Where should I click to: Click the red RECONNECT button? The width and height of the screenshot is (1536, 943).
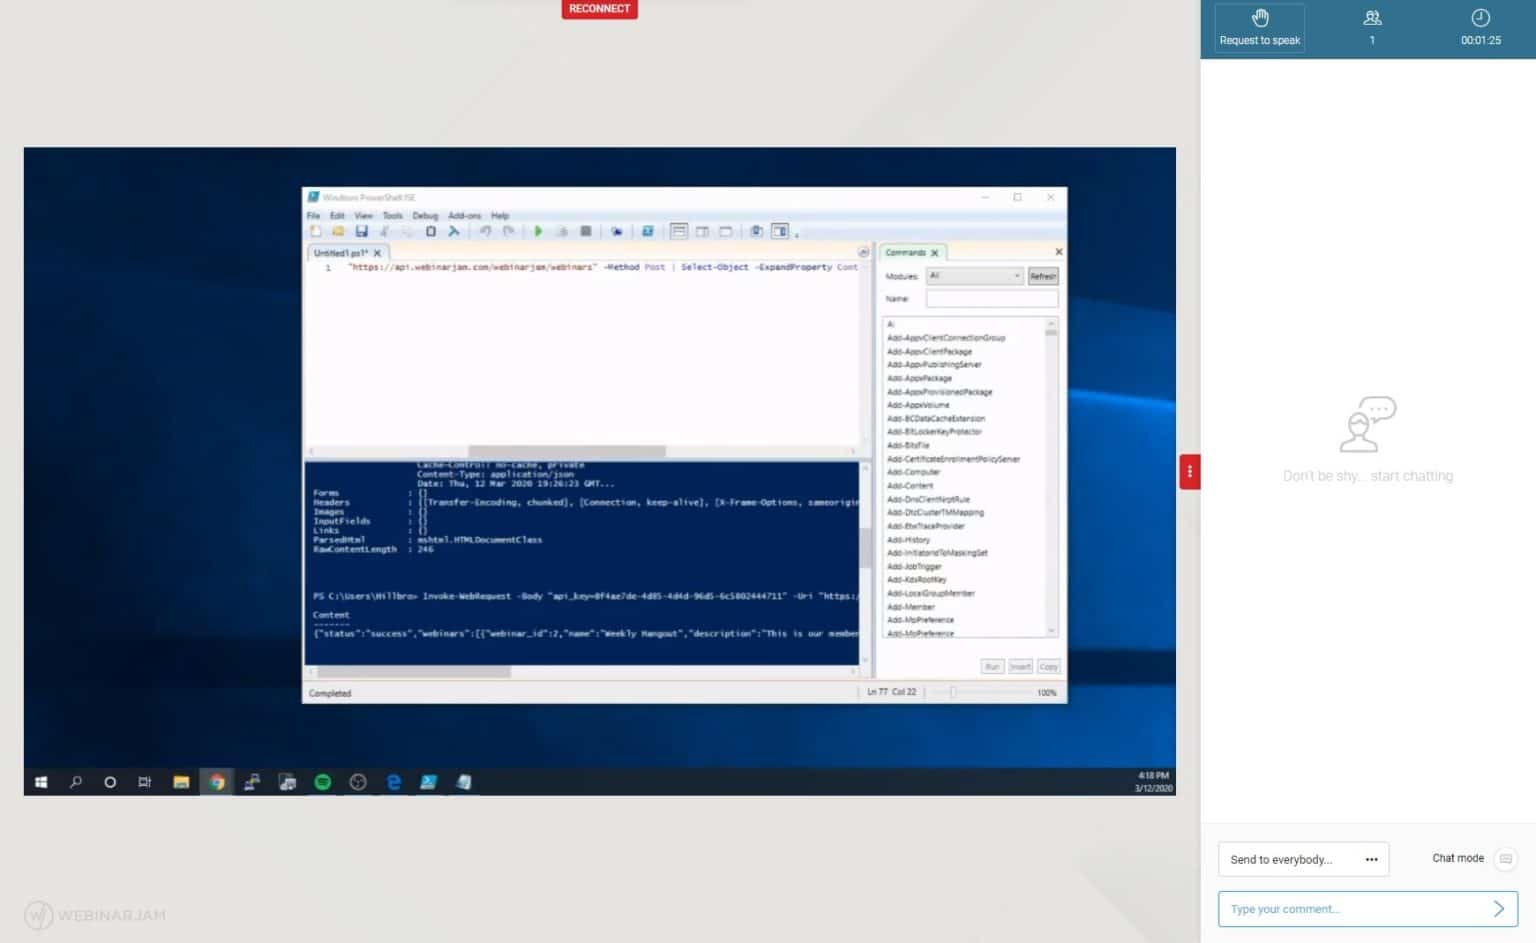599,9
